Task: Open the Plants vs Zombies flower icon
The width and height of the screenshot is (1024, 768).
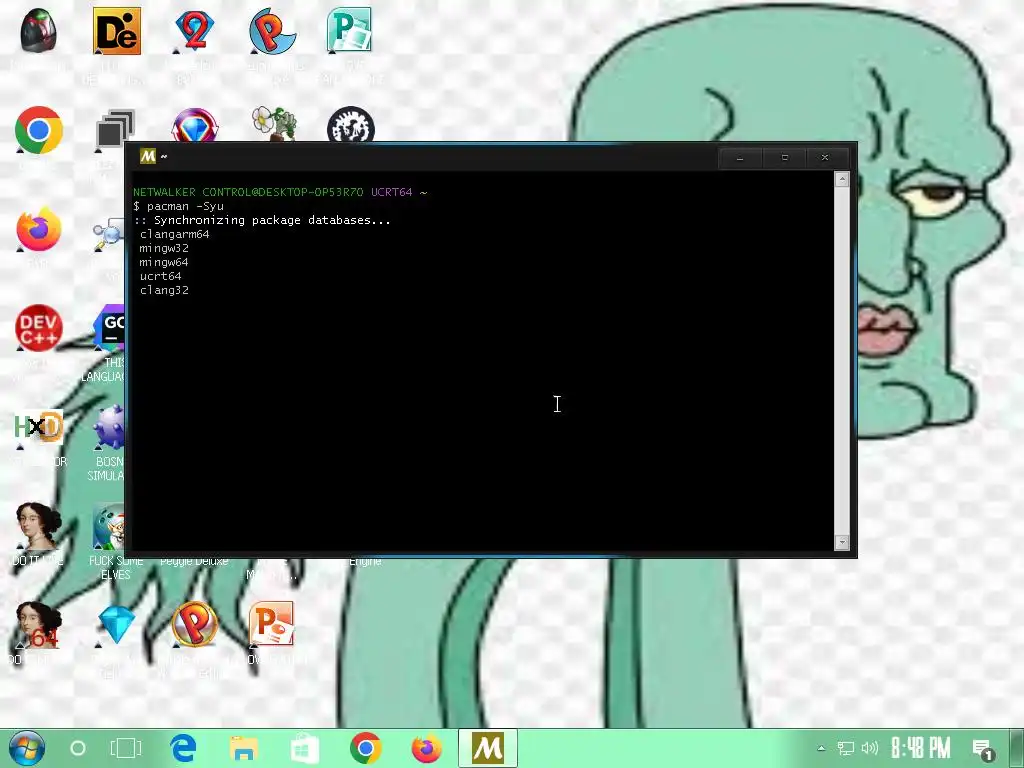Action: tap(274, 123)
